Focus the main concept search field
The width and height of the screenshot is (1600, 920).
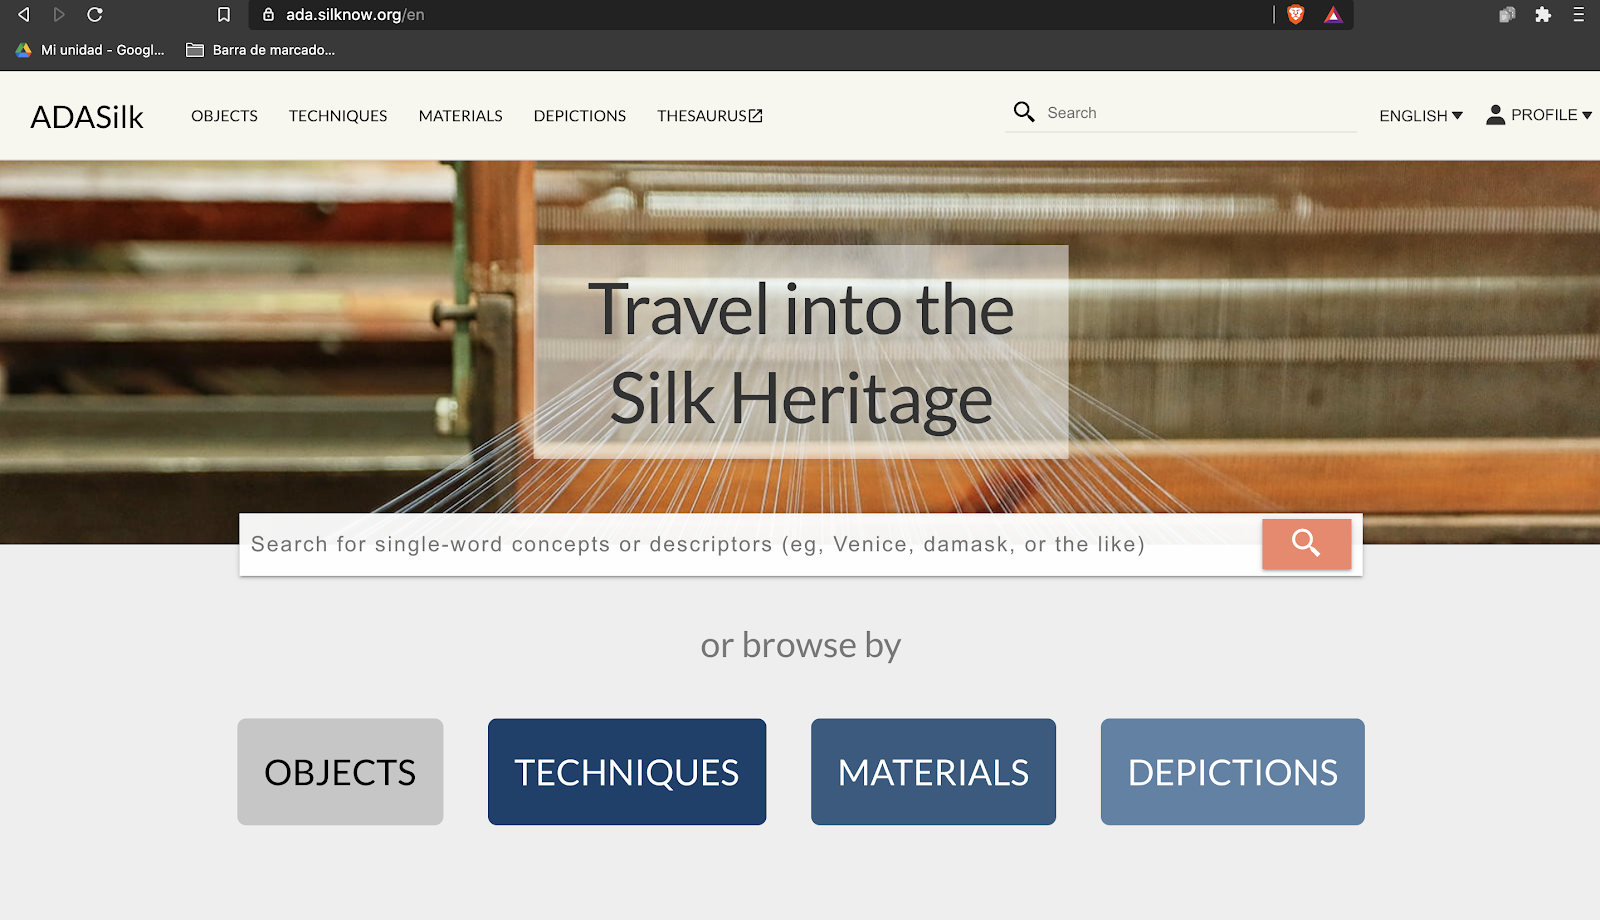750,545
